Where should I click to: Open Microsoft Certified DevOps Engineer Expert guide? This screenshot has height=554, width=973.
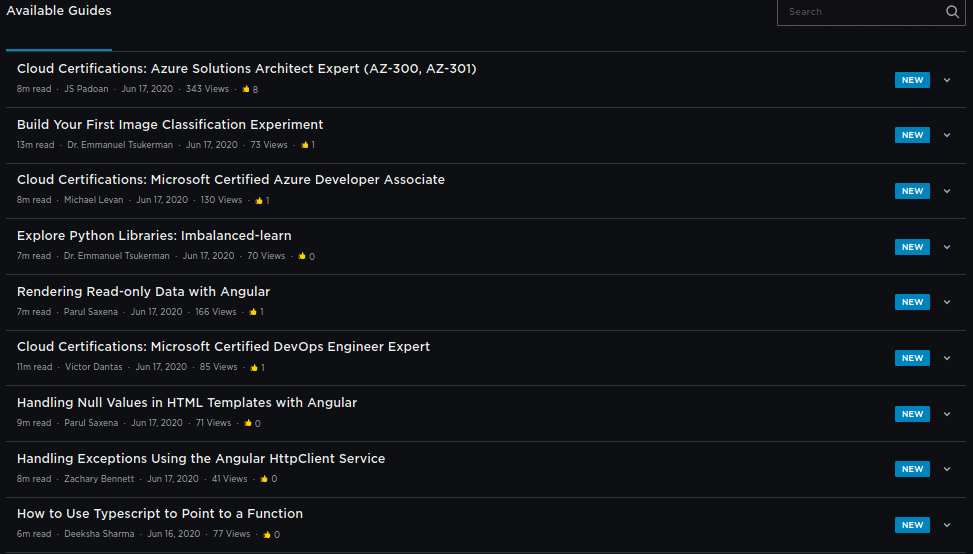click(x=223, y=347)
